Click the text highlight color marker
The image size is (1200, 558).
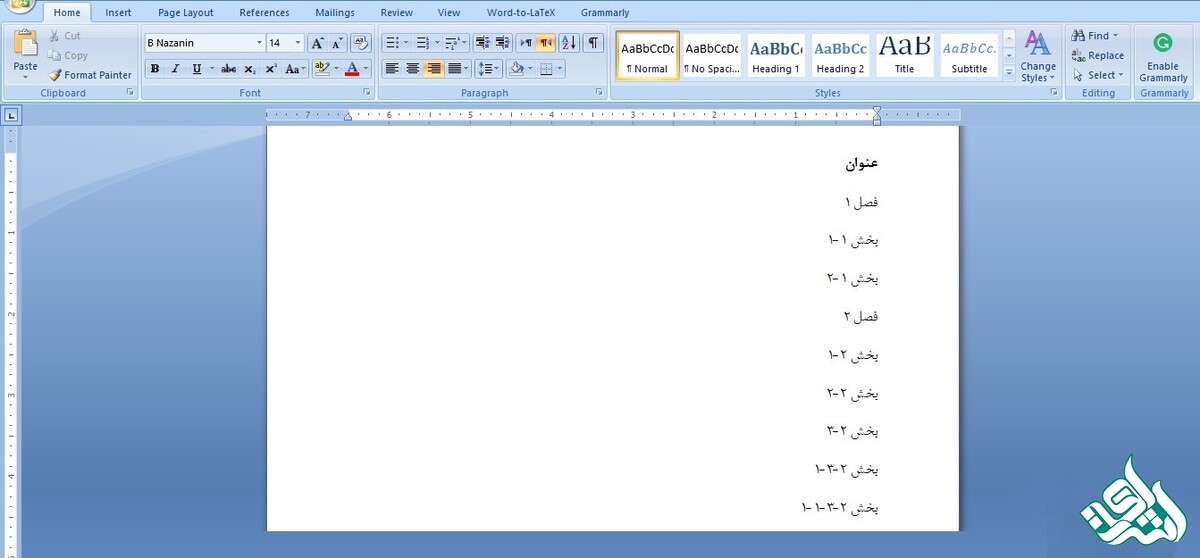[x=320, y=69]
